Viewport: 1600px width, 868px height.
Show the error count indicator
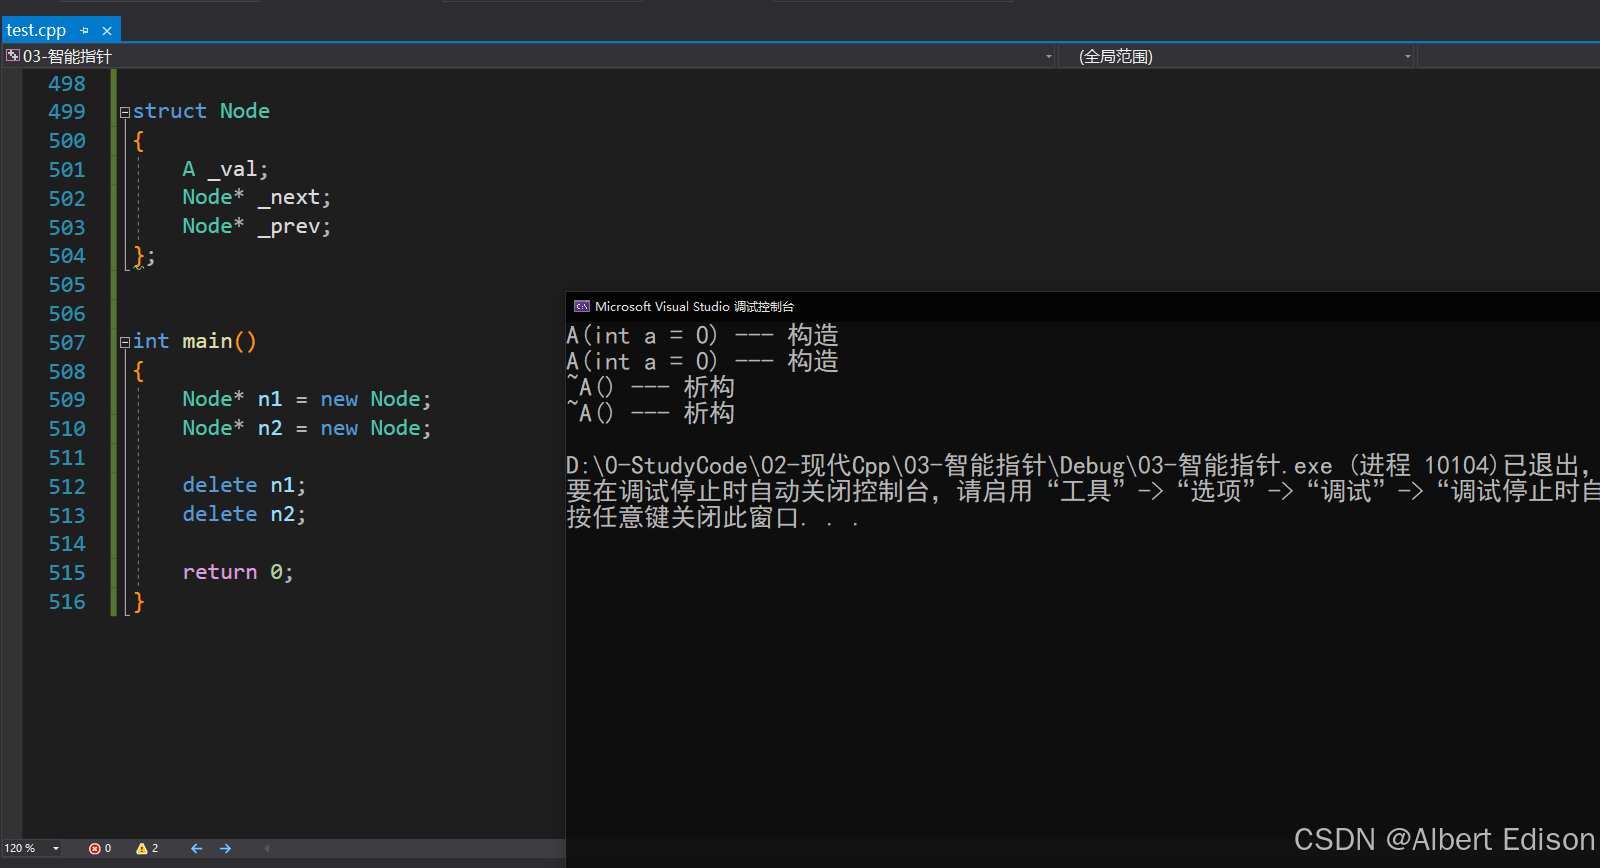[100, 848]
